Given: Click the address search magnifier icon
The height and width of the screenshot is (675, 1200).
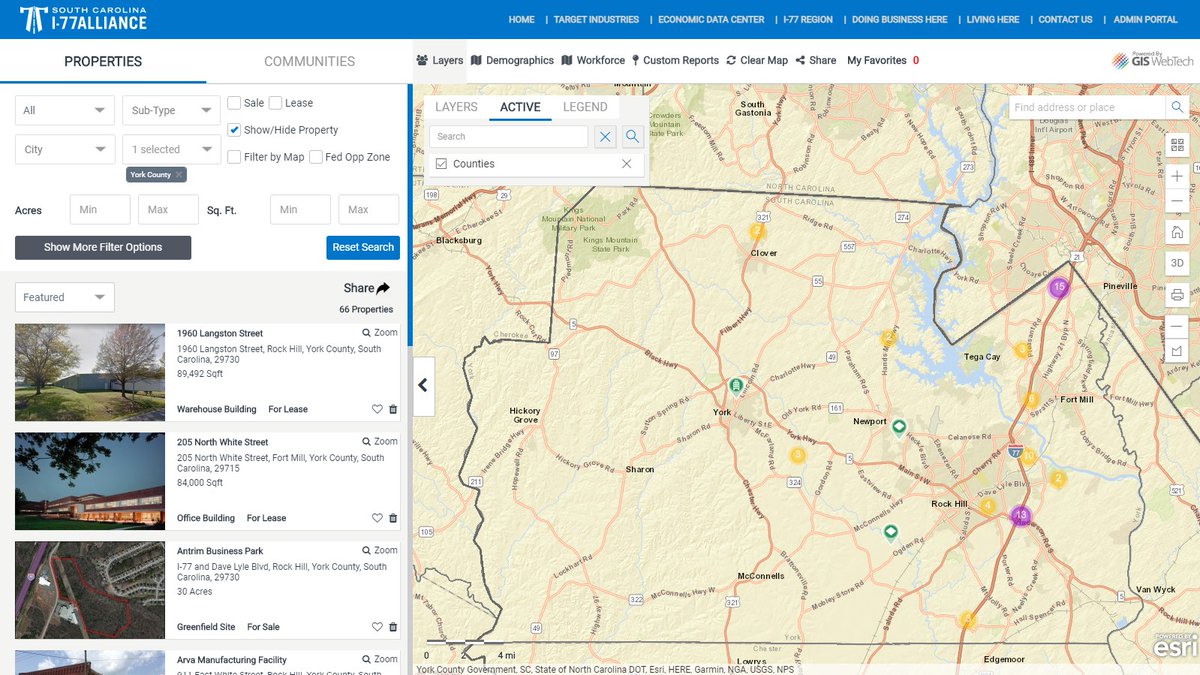Looking at the screenshot, I should (1177, 107).
